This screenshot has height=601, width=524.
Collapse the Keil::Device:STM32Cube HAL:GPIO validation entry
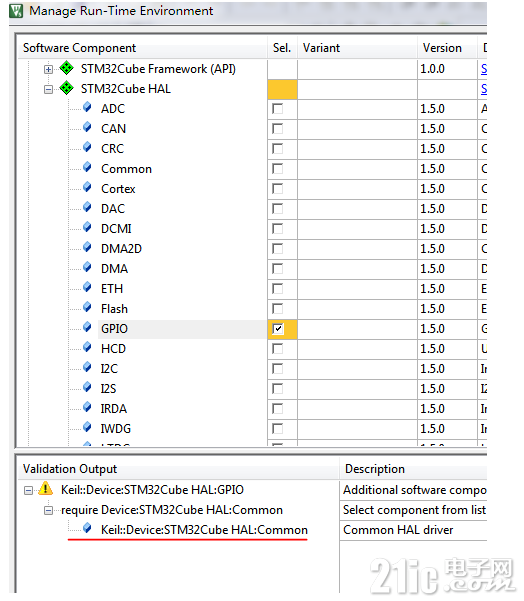[28, 490]
